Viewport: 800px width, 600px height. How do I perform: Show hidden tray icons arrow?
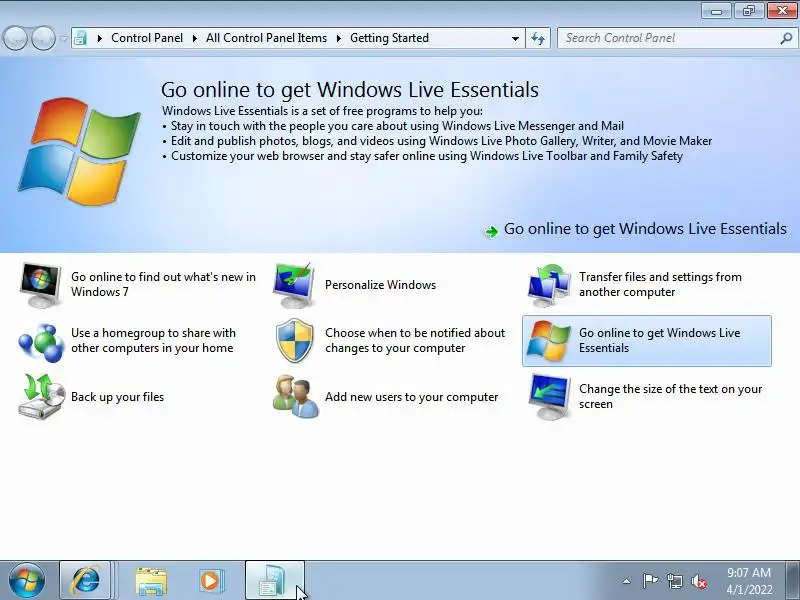click(x=626, y=581)
